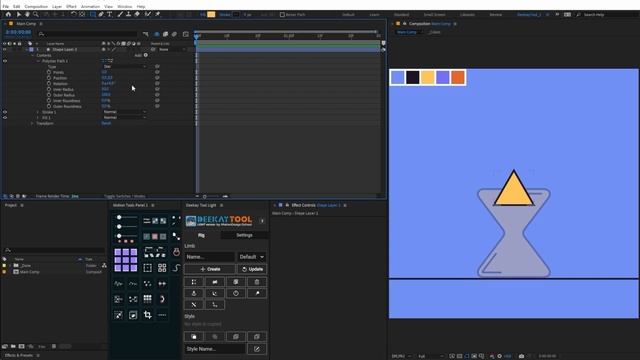Select the Rectangle shape tool
Image resolution: width=640 pixels, height=360 pixels.
click(93, 14)
